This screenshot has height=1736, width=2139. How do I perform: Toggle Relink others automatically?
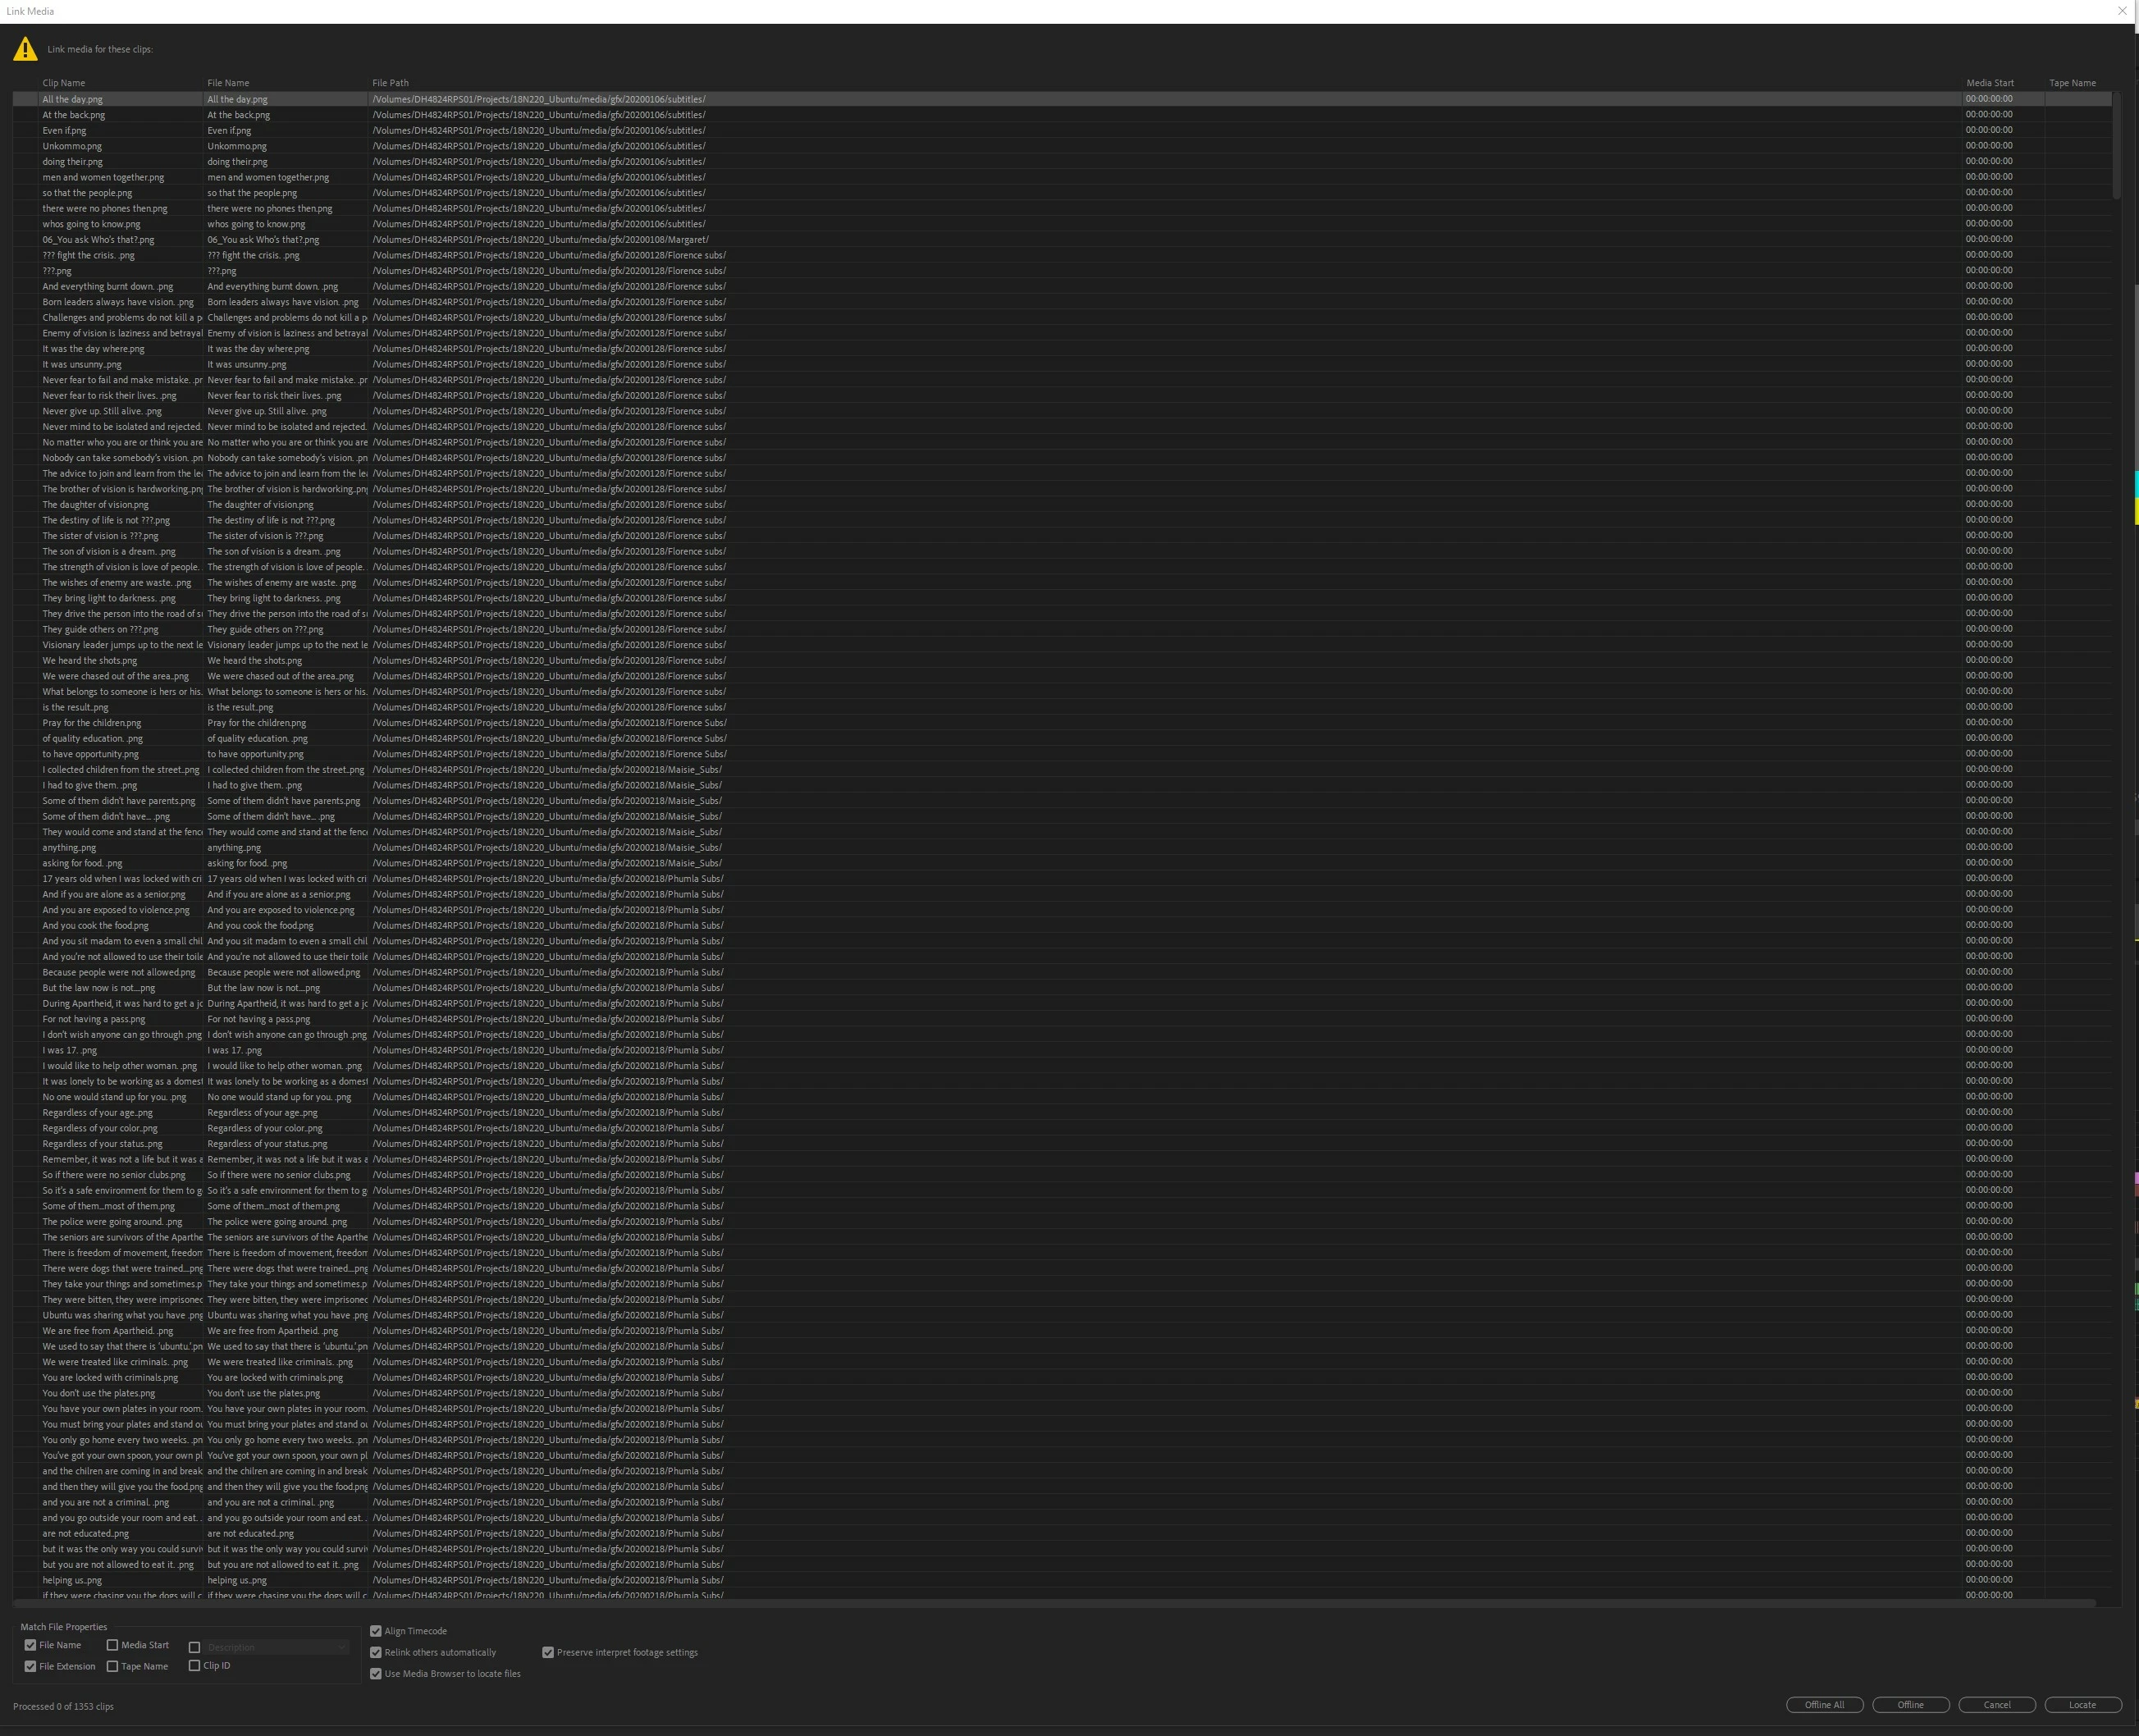click(x=376, y=1652)
